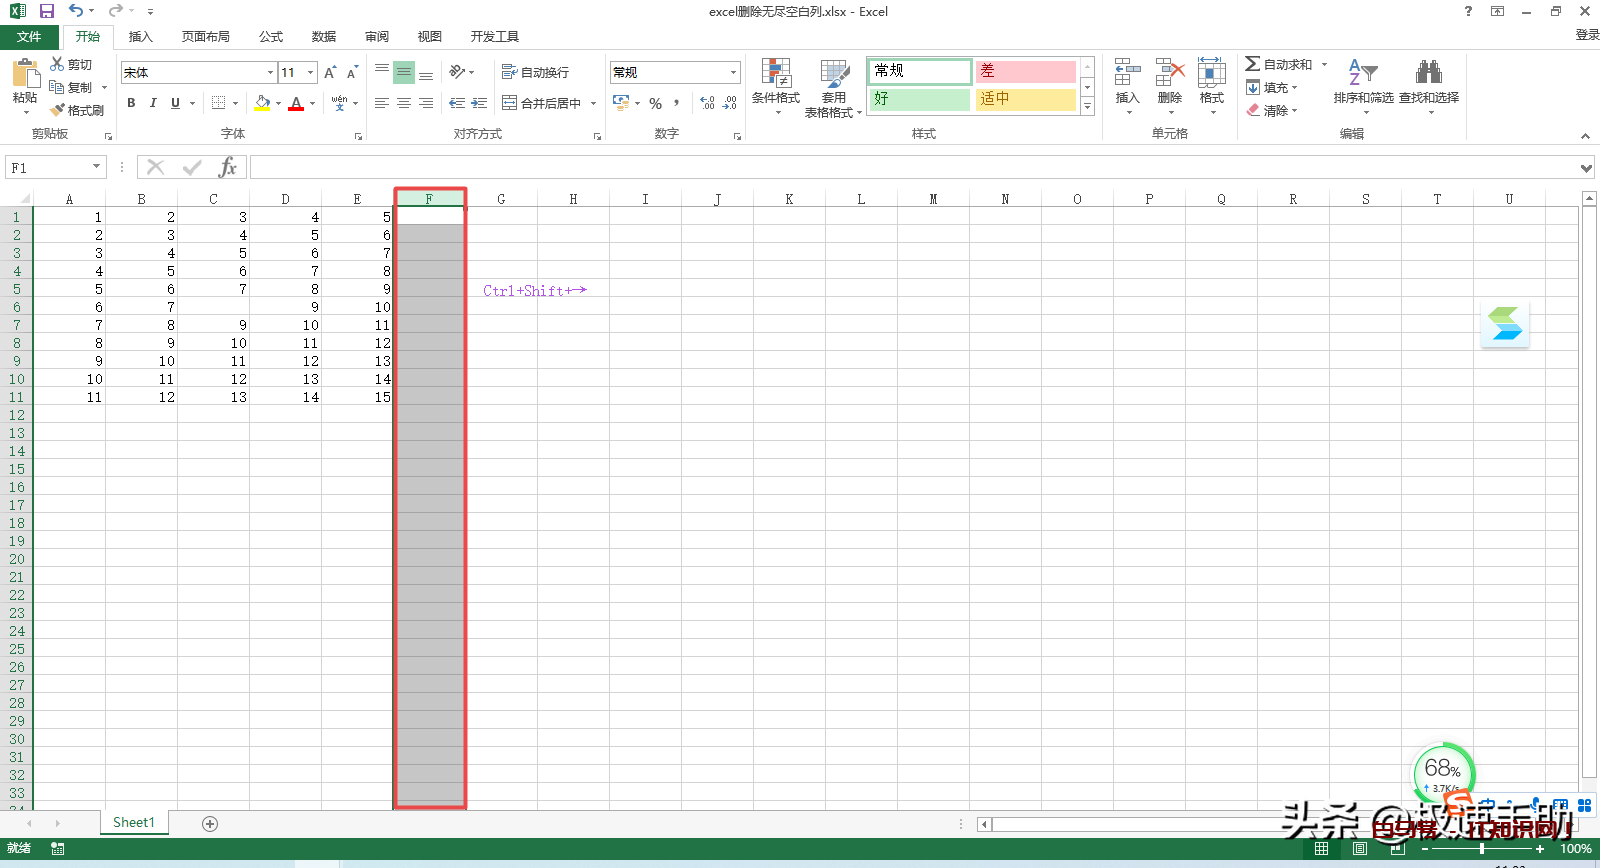Add a new sheet with plus icon

[210, 824]
